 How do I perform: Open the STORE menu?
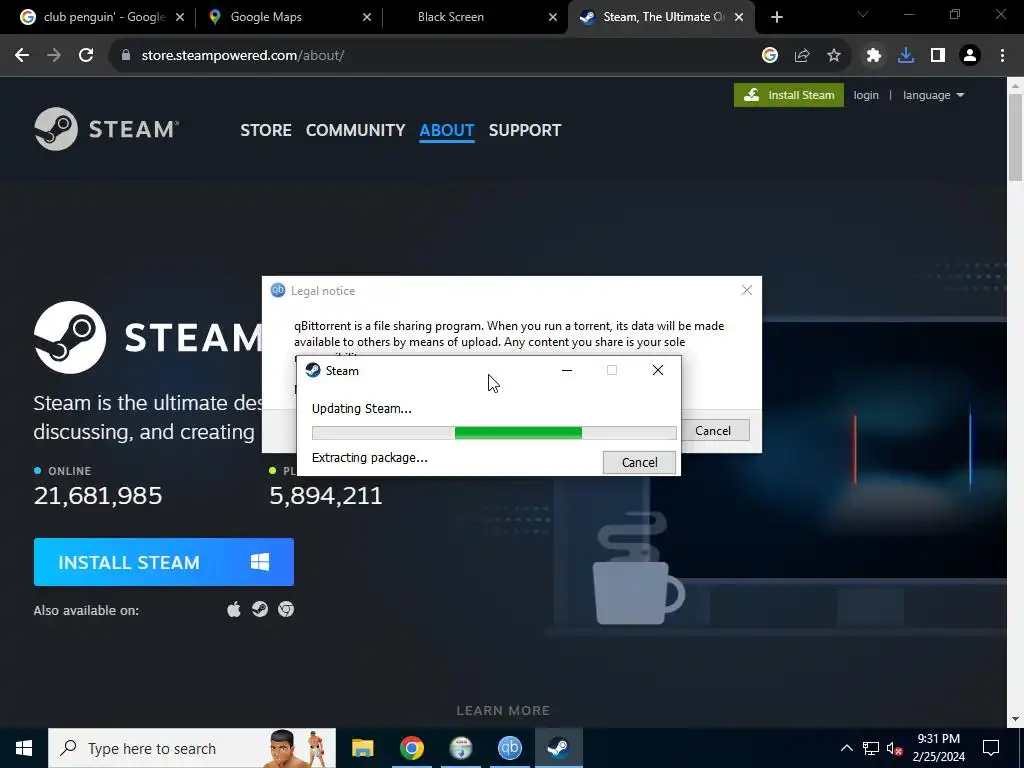pos(266,130)
